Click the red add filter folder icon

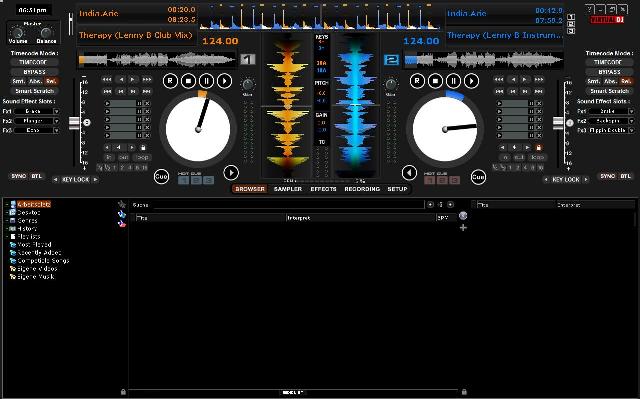[122, 223]
